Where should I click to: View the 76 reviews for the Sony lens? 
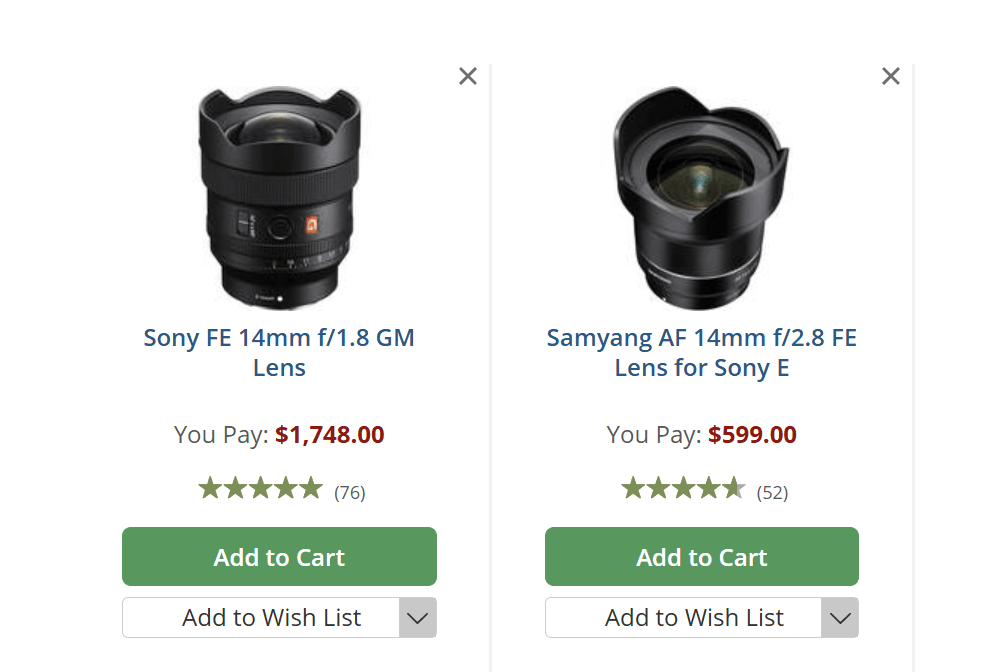(x=350, y=492)
